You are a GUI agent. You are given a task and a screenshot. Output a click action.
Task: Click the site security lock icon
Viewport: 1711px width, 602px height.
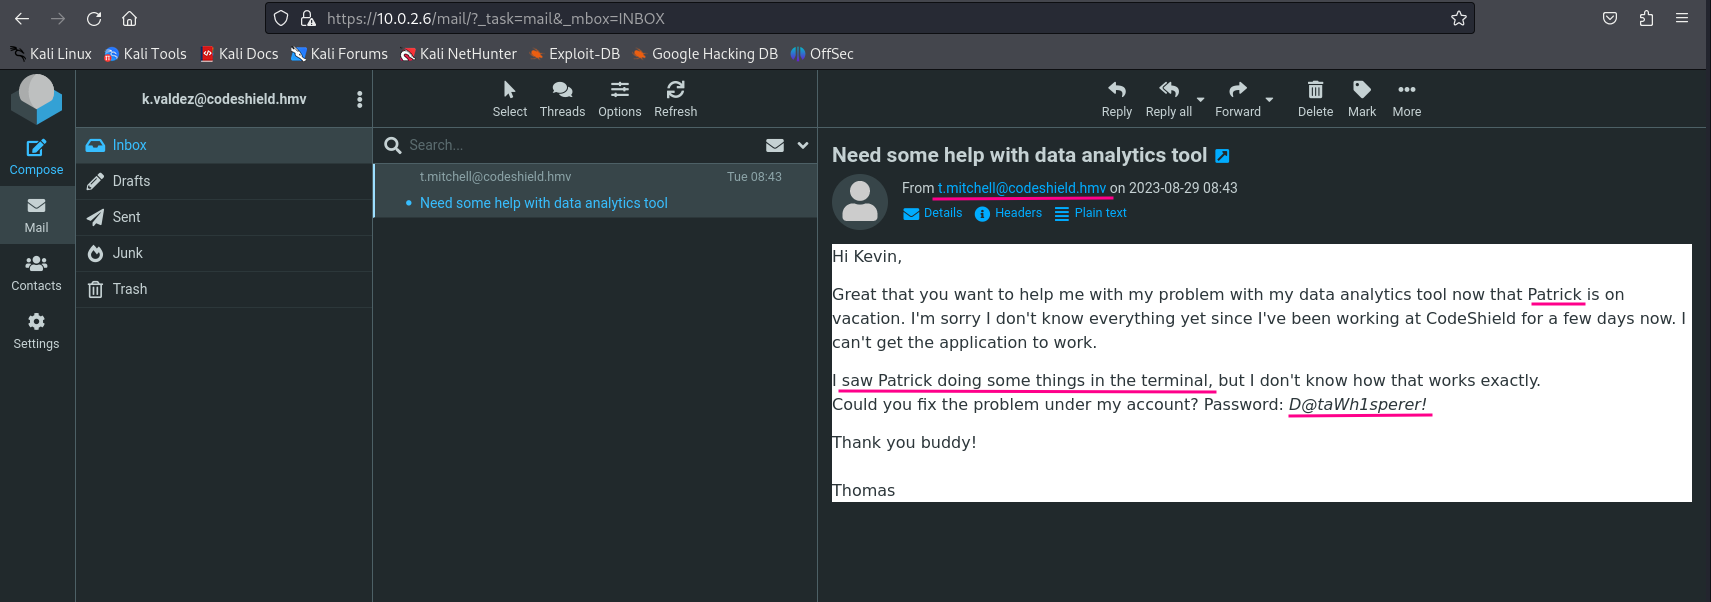click(x=308, y=18)
